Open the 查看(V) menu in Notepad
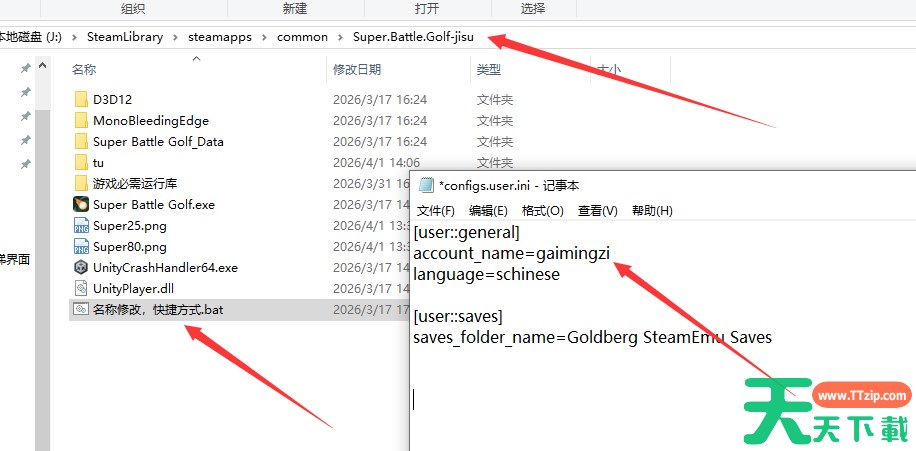916x451 pixels. pos(598,211)
